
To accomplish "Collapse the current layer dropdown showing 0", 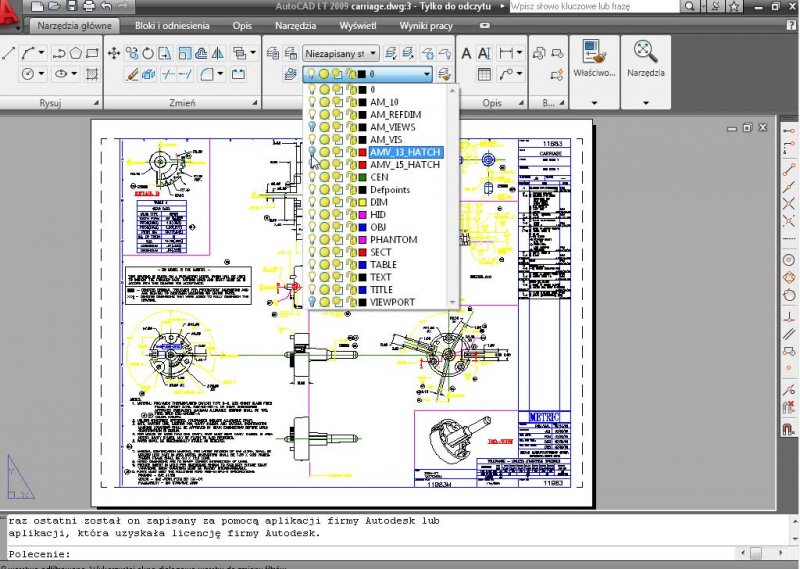I will 427,74.
